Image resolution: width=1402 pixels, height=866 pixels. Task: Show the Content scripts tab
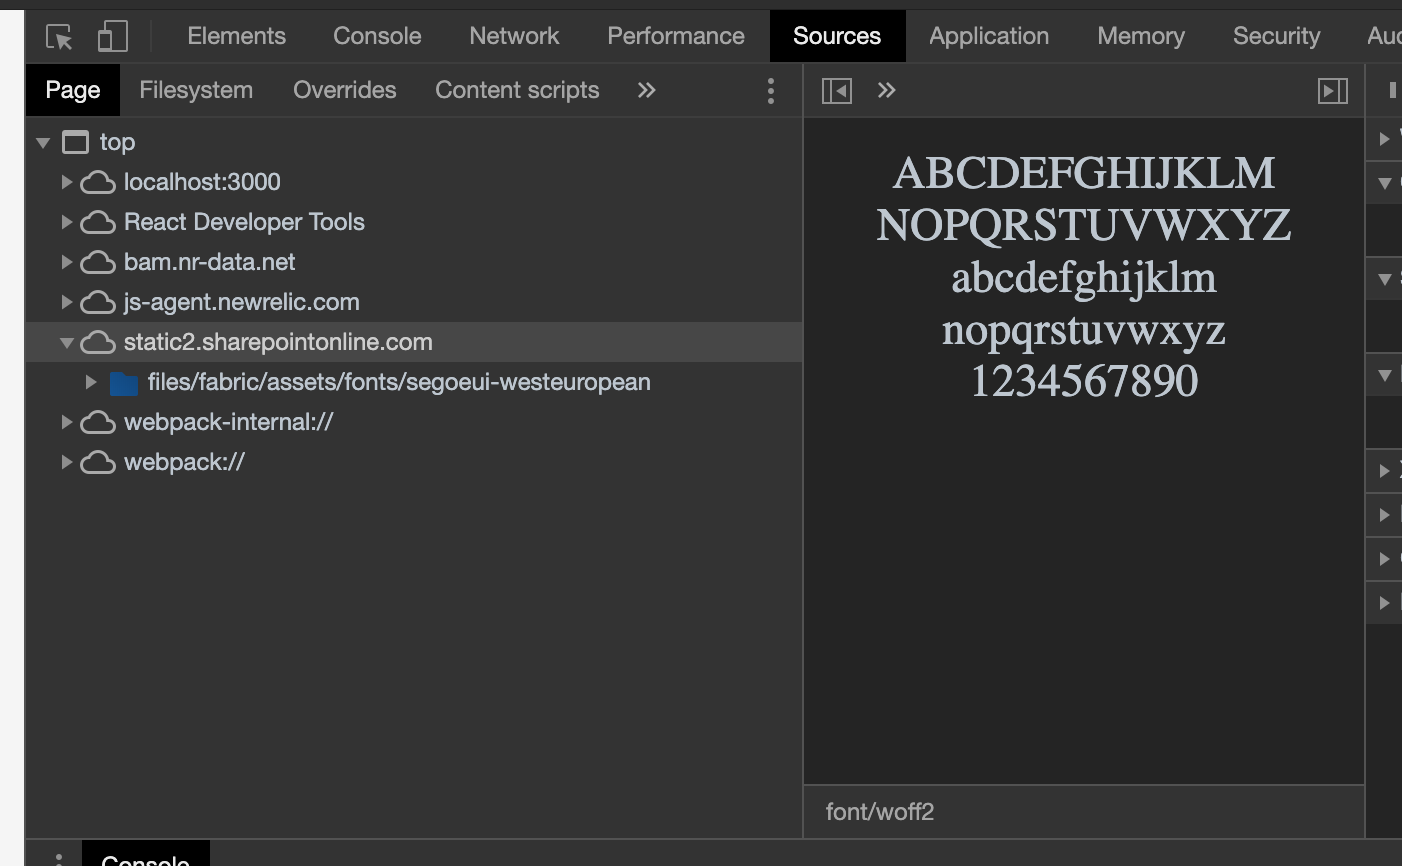click(517, 90)
